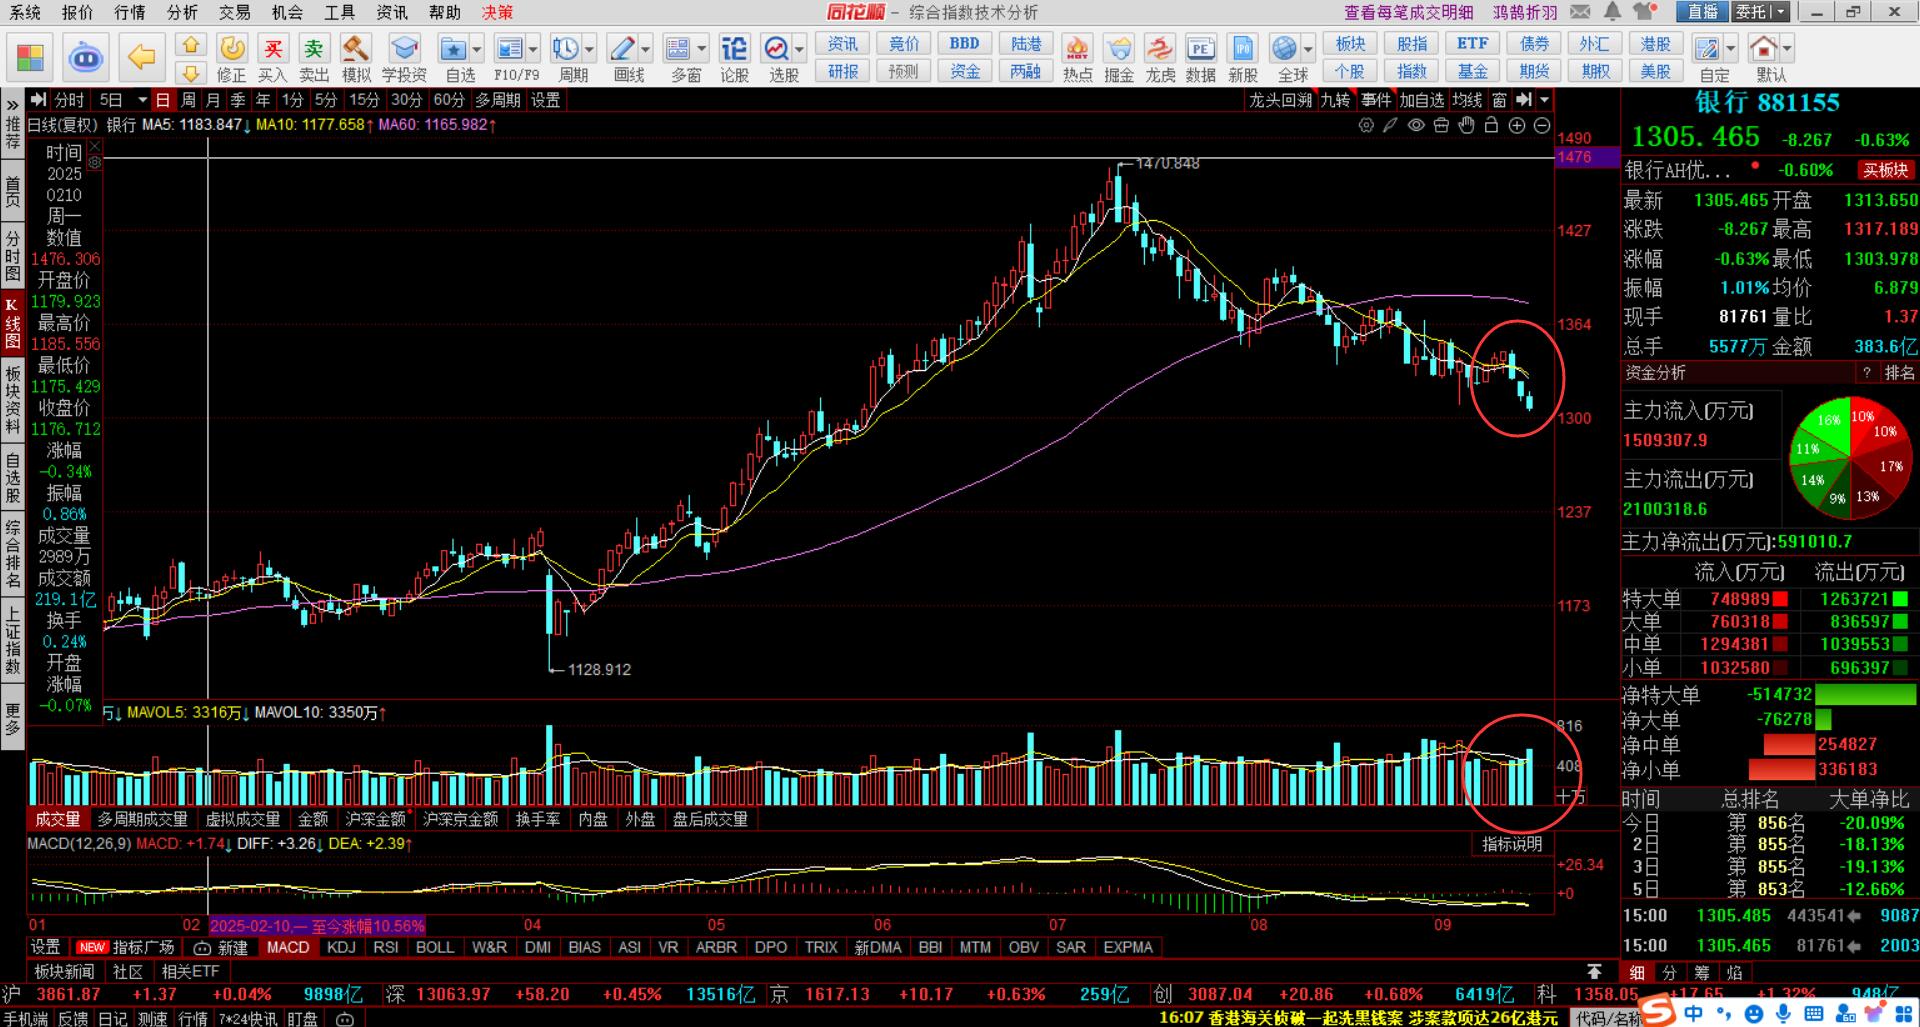The height and width of the screenshot is (1027, 1920).
Task: Click the 买入 (buy) toolbar icon
Action: point(272,50)
